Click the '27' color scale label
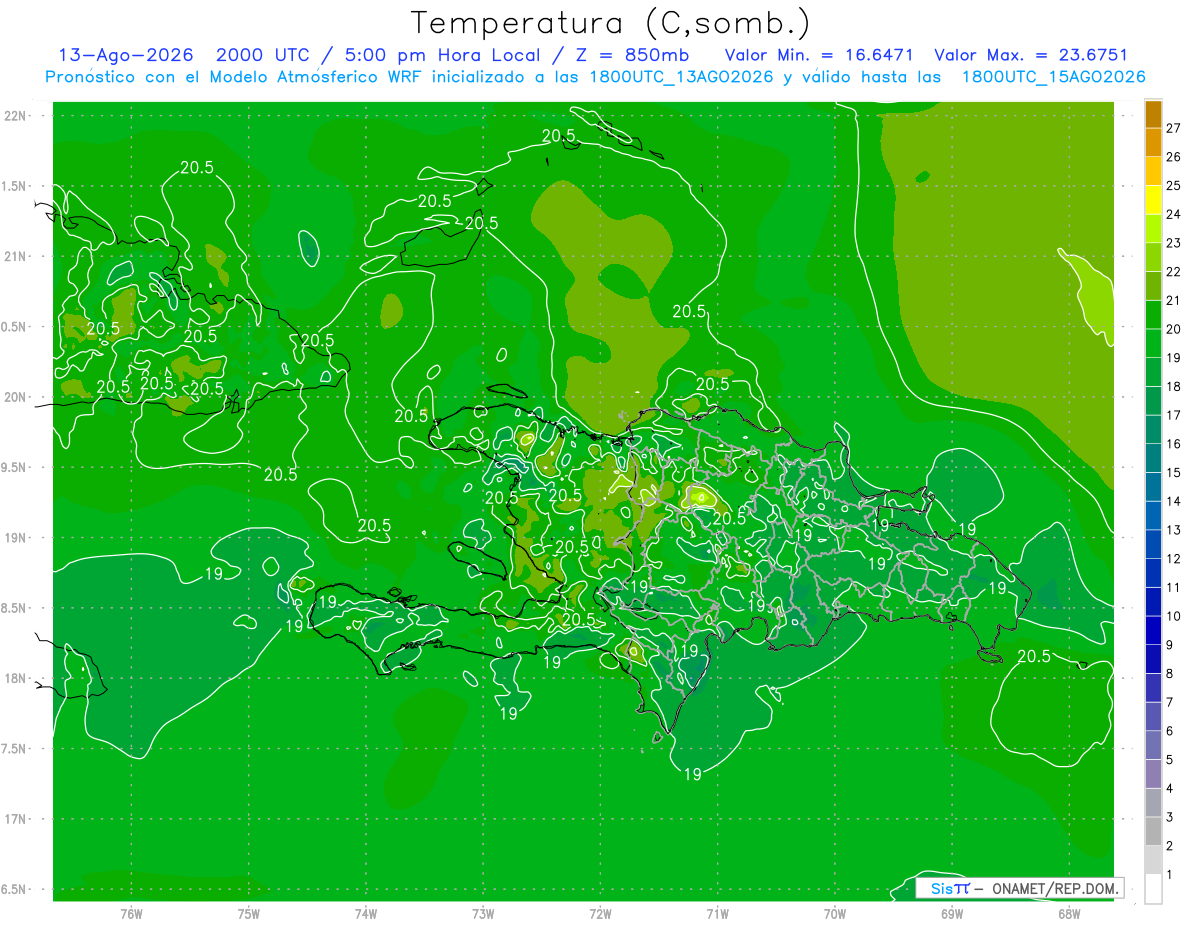Image resolution: width=1200 pixels, height=927 pixels. click(1174, 128)
